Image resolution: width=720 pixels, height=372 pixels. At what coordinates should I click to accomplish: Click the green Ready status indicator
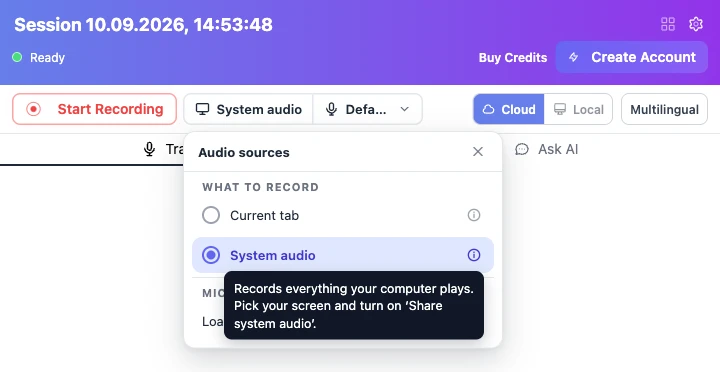[x=17, y=57]
